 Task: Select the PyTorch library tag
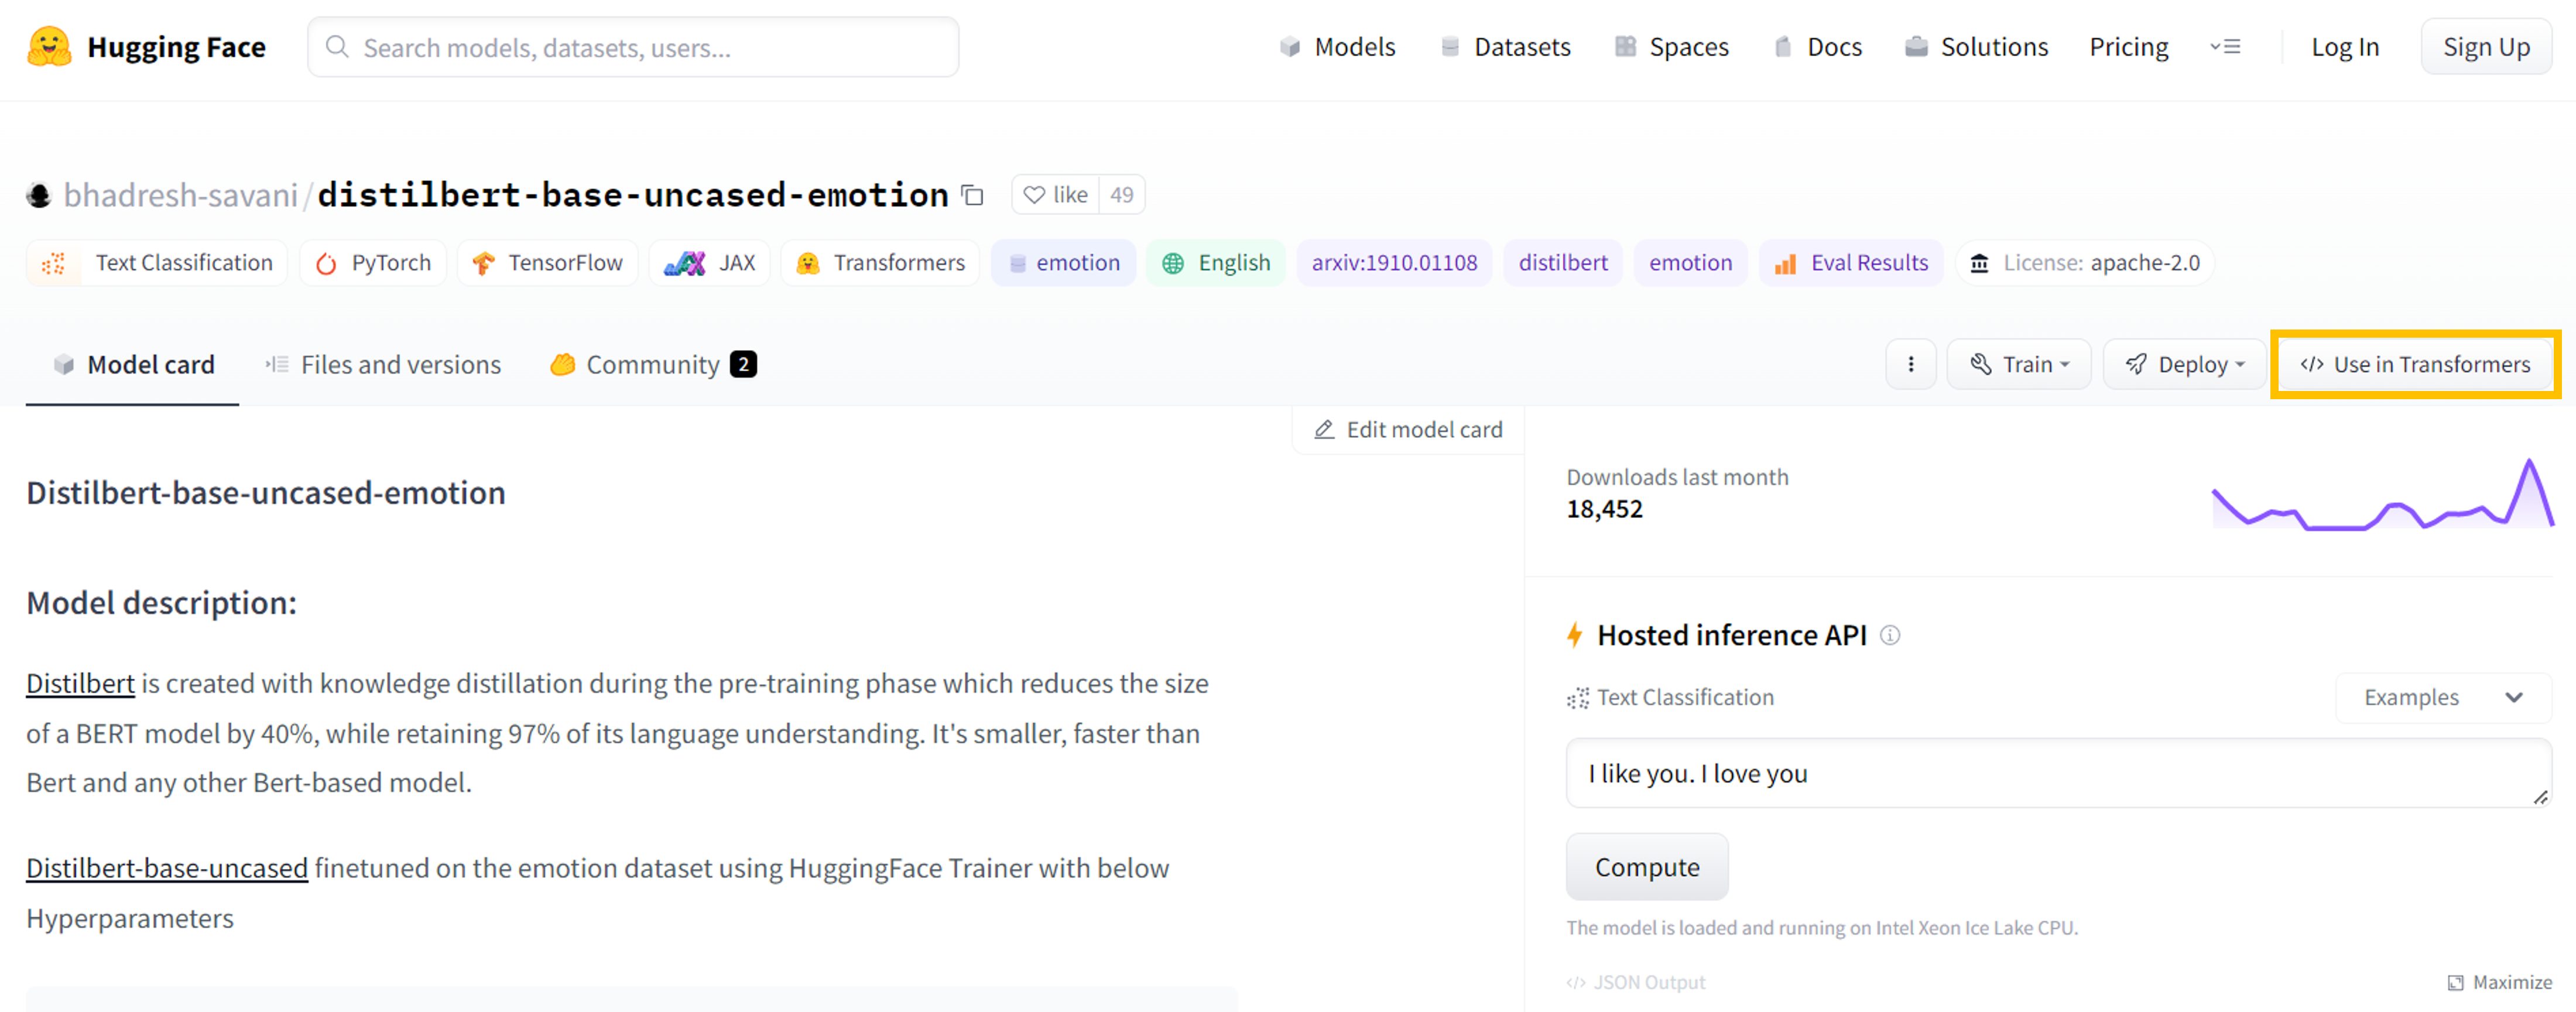373,263
